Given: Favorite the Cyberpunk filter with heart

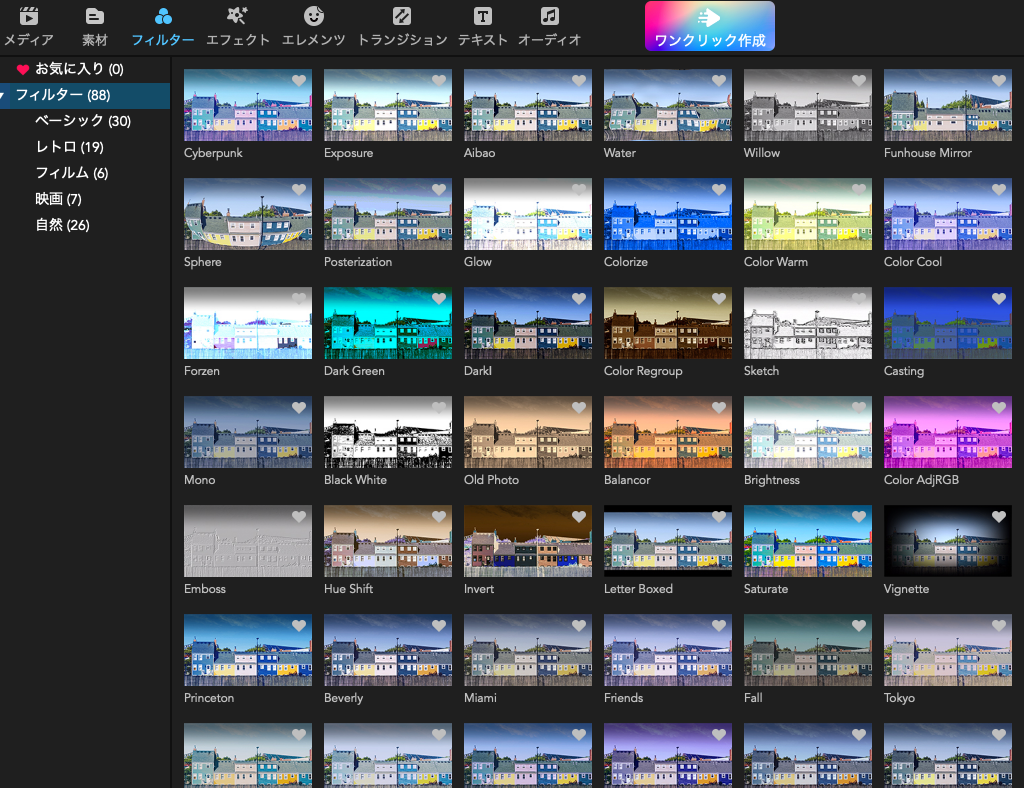Looking at the screenshot, I should tap(299, 81).
